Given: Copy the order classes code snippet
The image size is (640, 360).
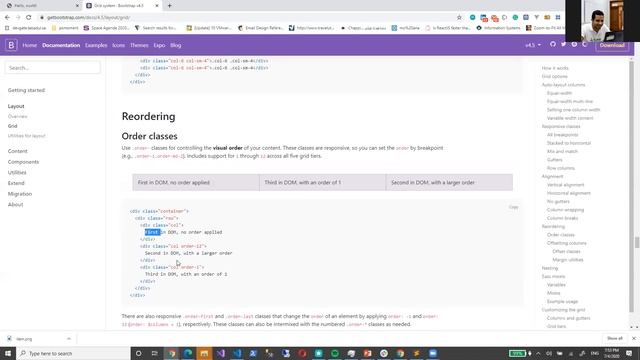Looking at the screenshot, I should click(x=513, y=207).
